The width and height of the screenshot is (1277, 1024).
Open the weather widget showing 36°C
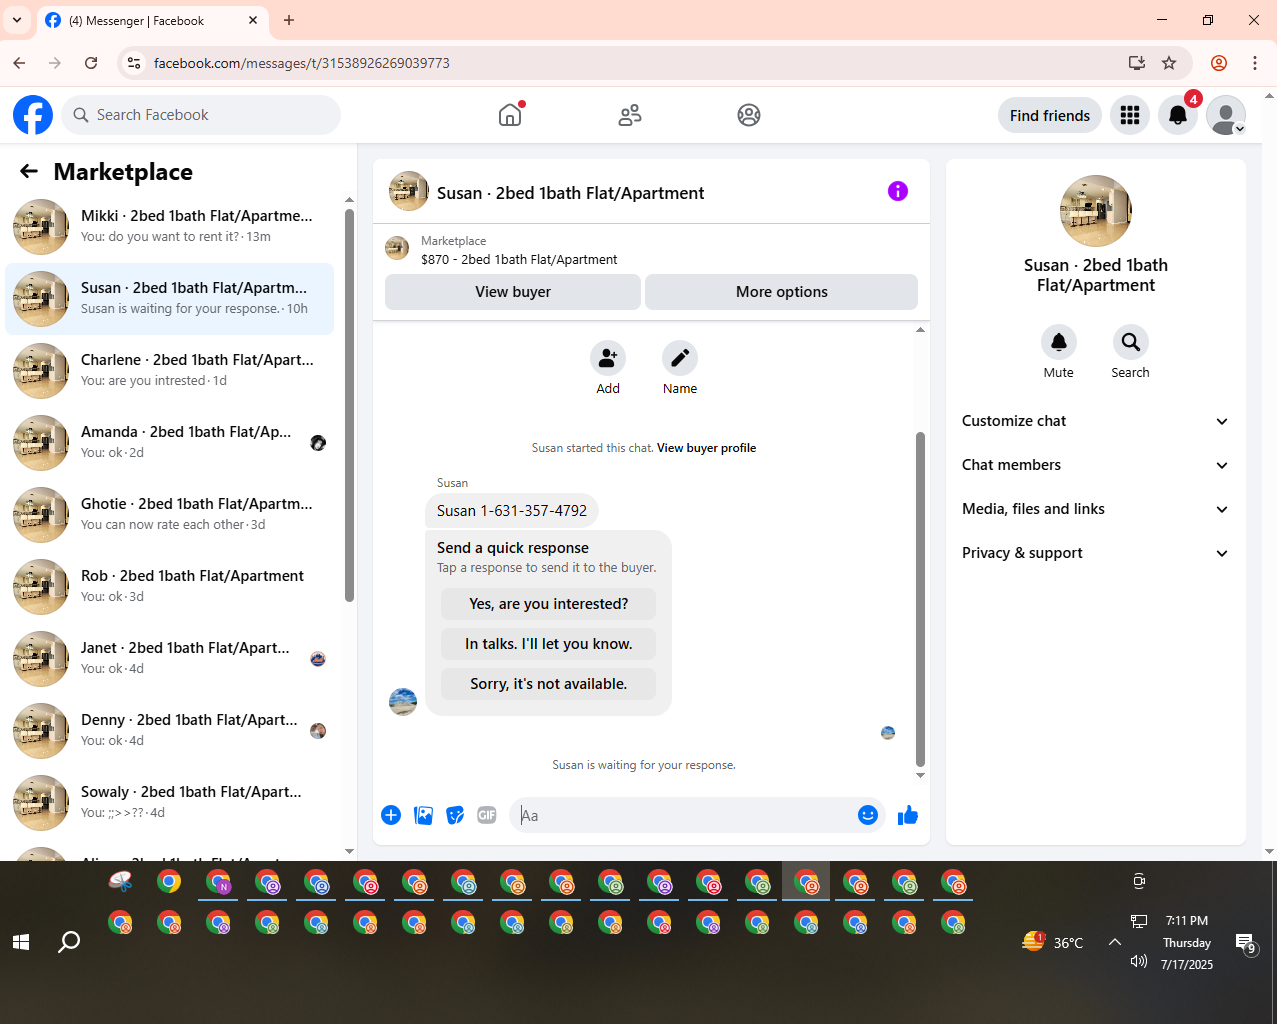1053,942
